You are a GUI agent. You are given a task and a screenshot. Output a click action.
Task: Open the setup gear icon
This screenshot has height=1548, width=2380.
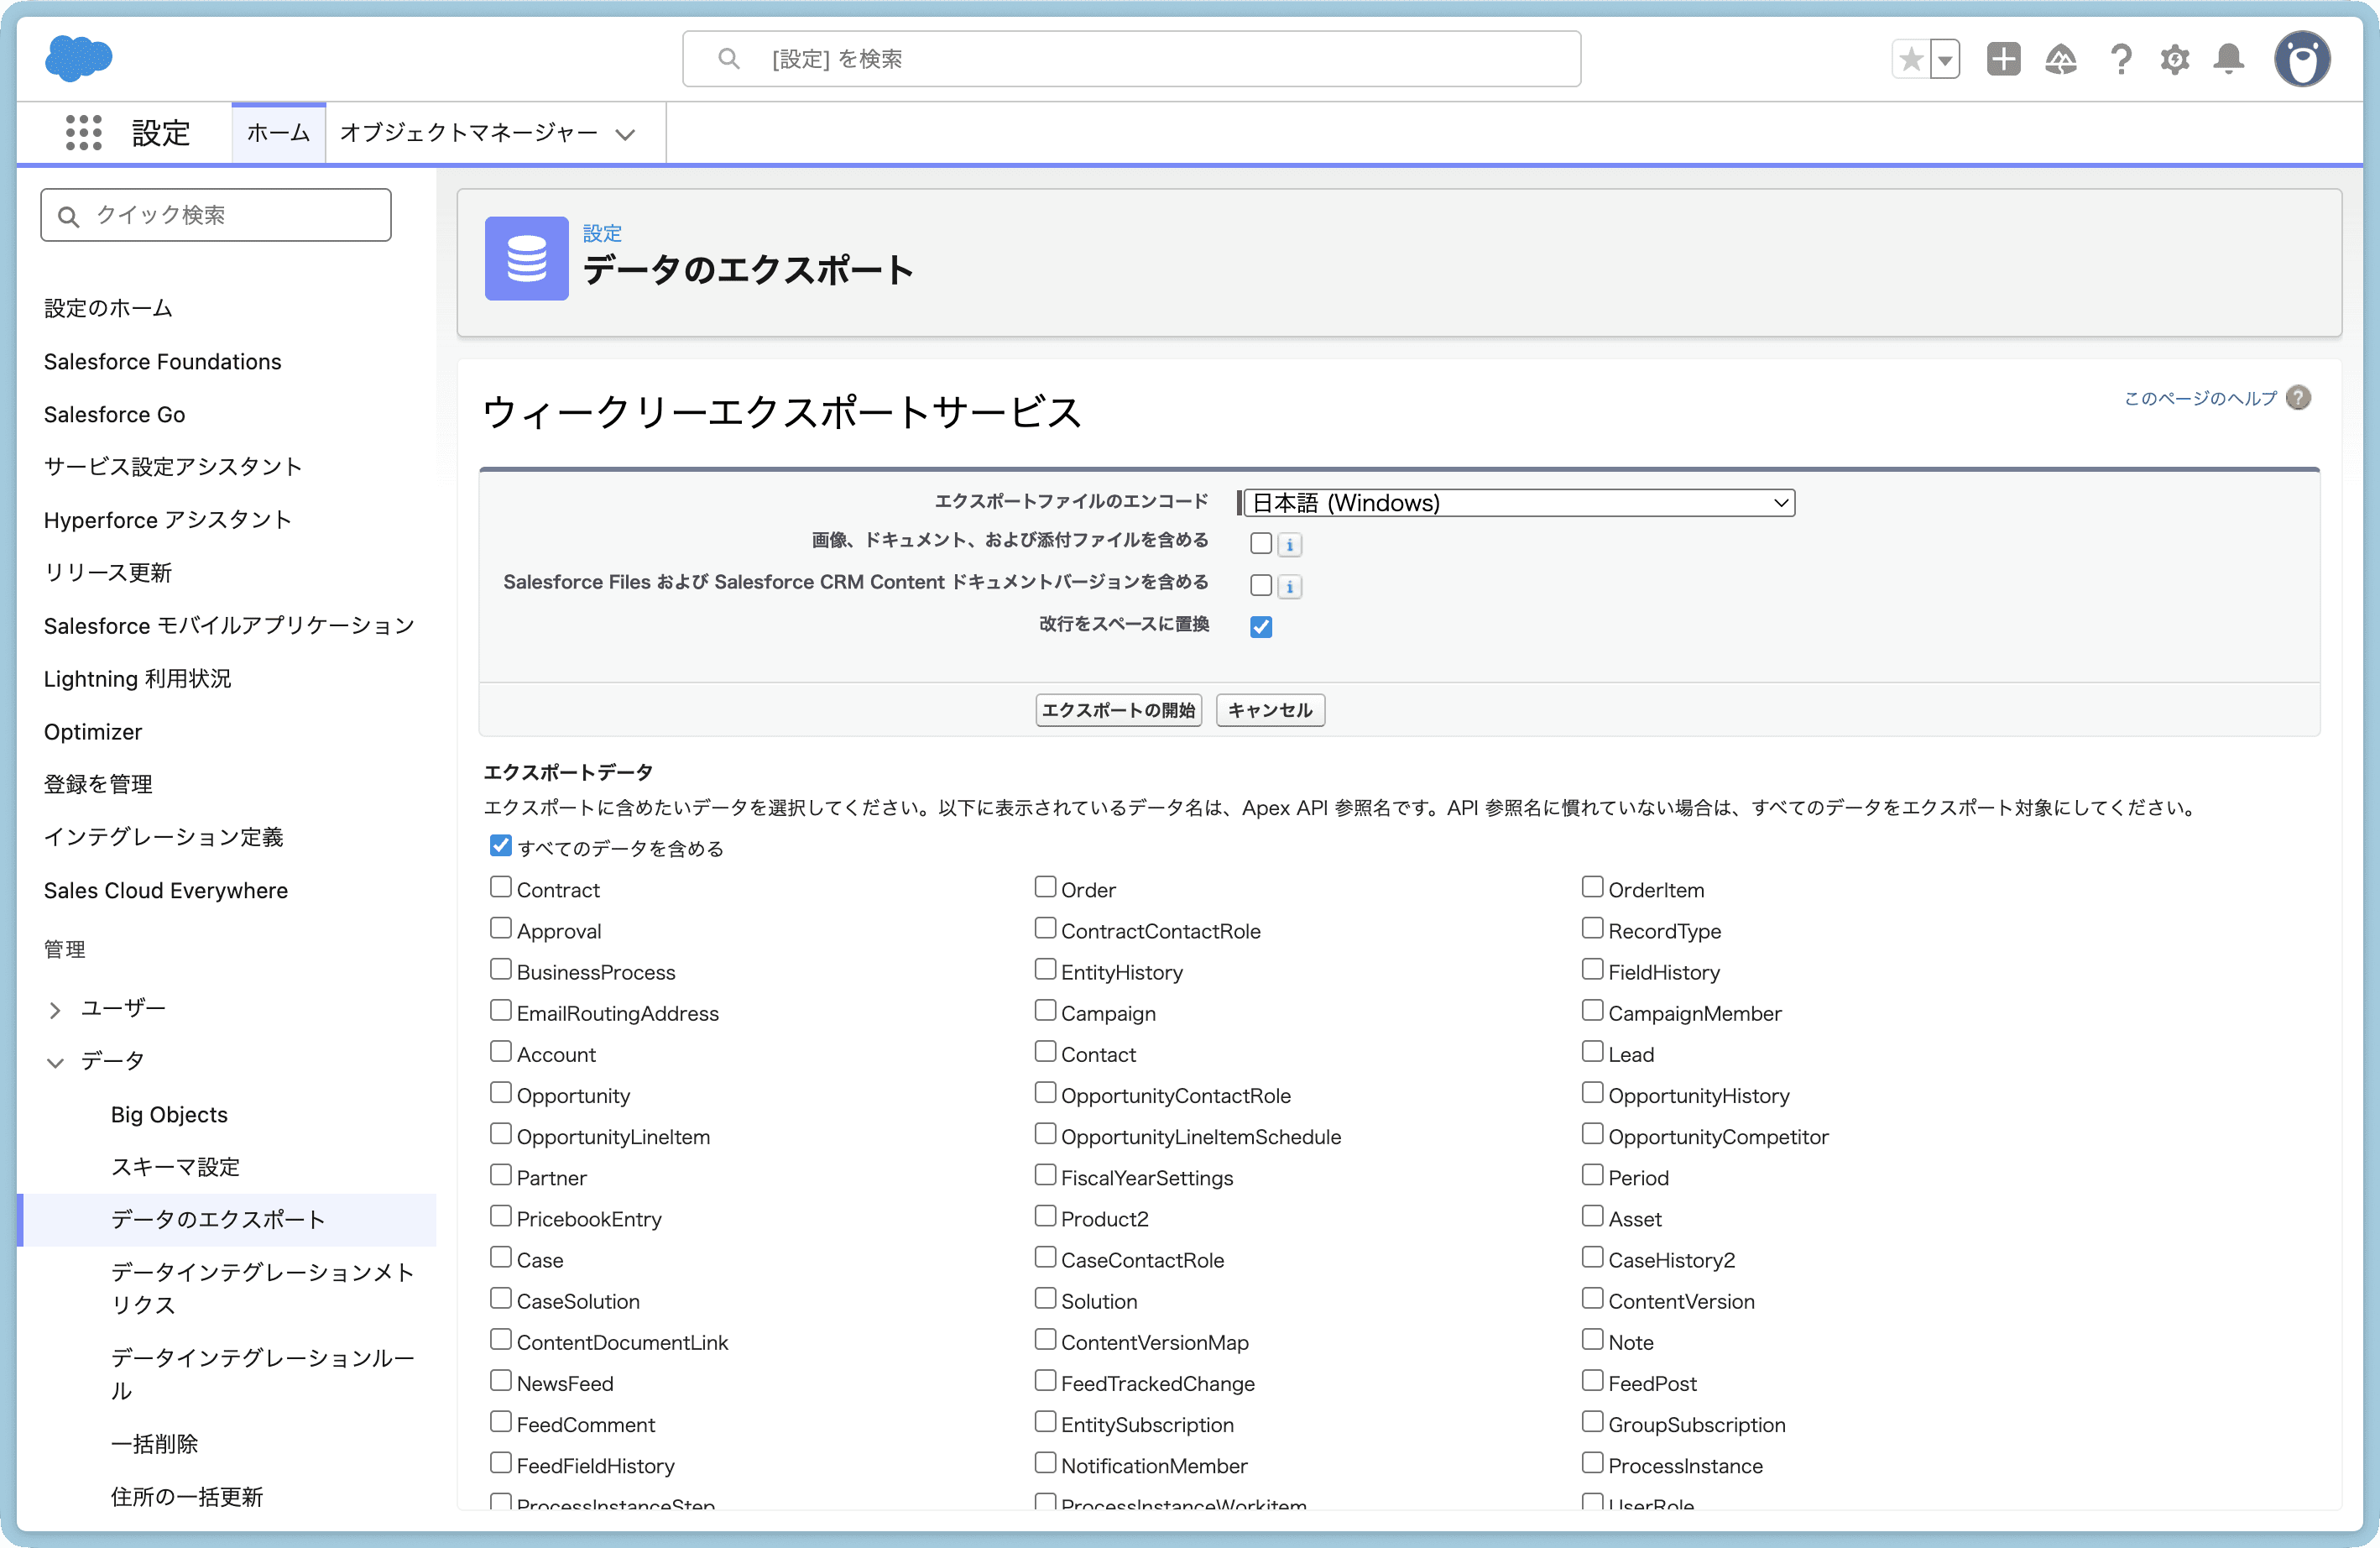click(x=2174, y=59)
